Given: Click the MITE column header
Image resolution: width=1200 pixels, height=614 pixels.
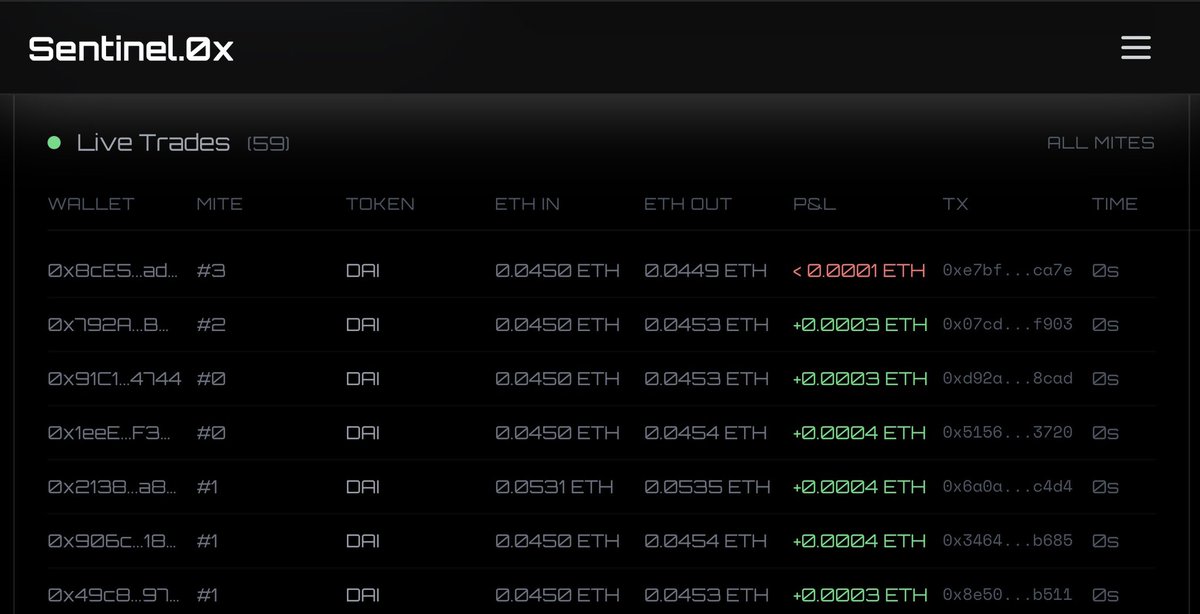Looking at the screenshot, I should [220, 204].
